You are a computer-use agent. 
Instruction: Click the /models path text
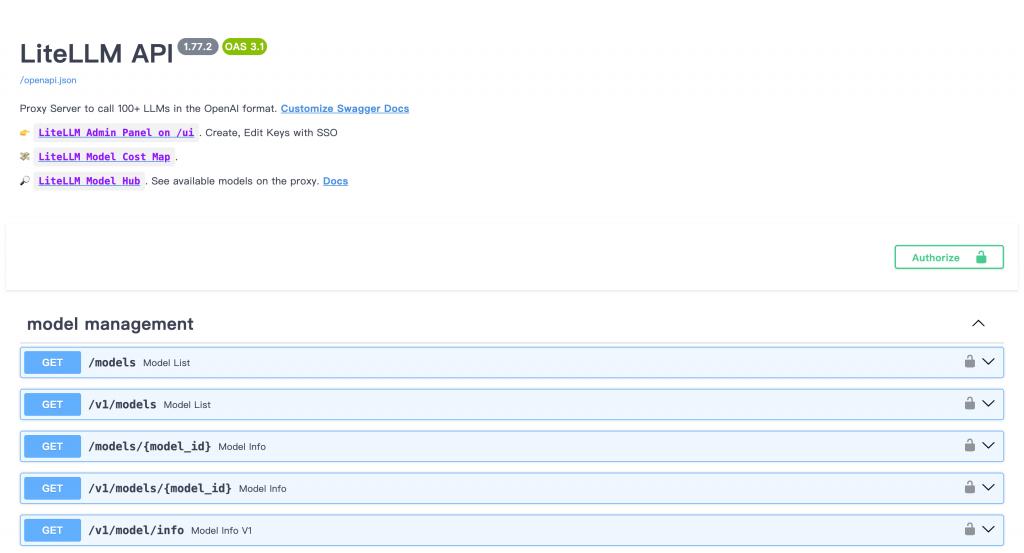pyautogui.click(x=112, y=362)
